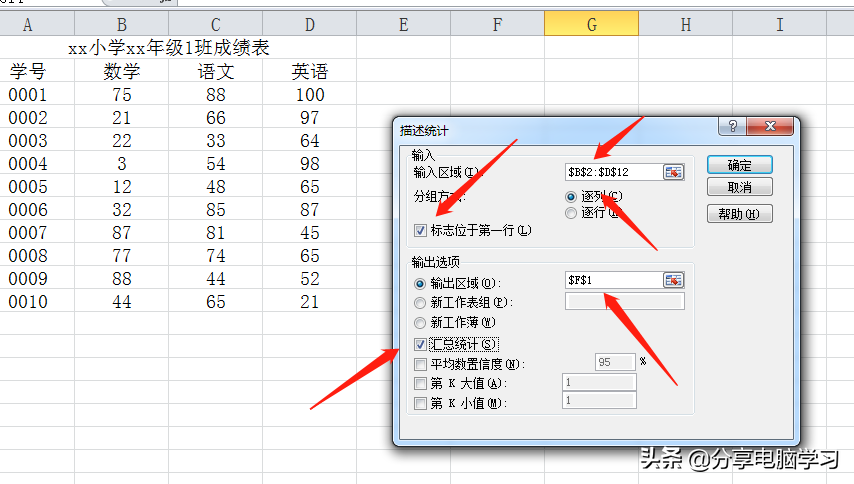854x484 pixels.
Task: Click student ID cell 0001
Action: tap(28, 95)
